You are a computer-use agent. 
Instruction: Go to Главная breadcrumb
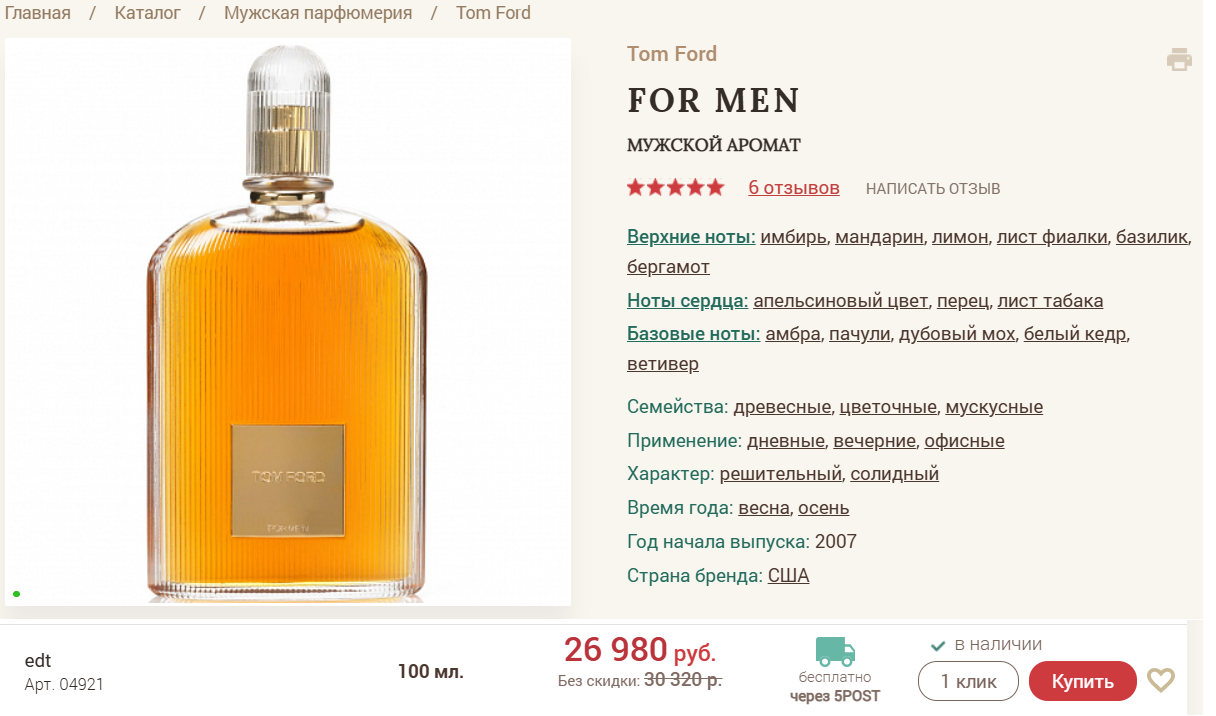[x=38, y=13]
